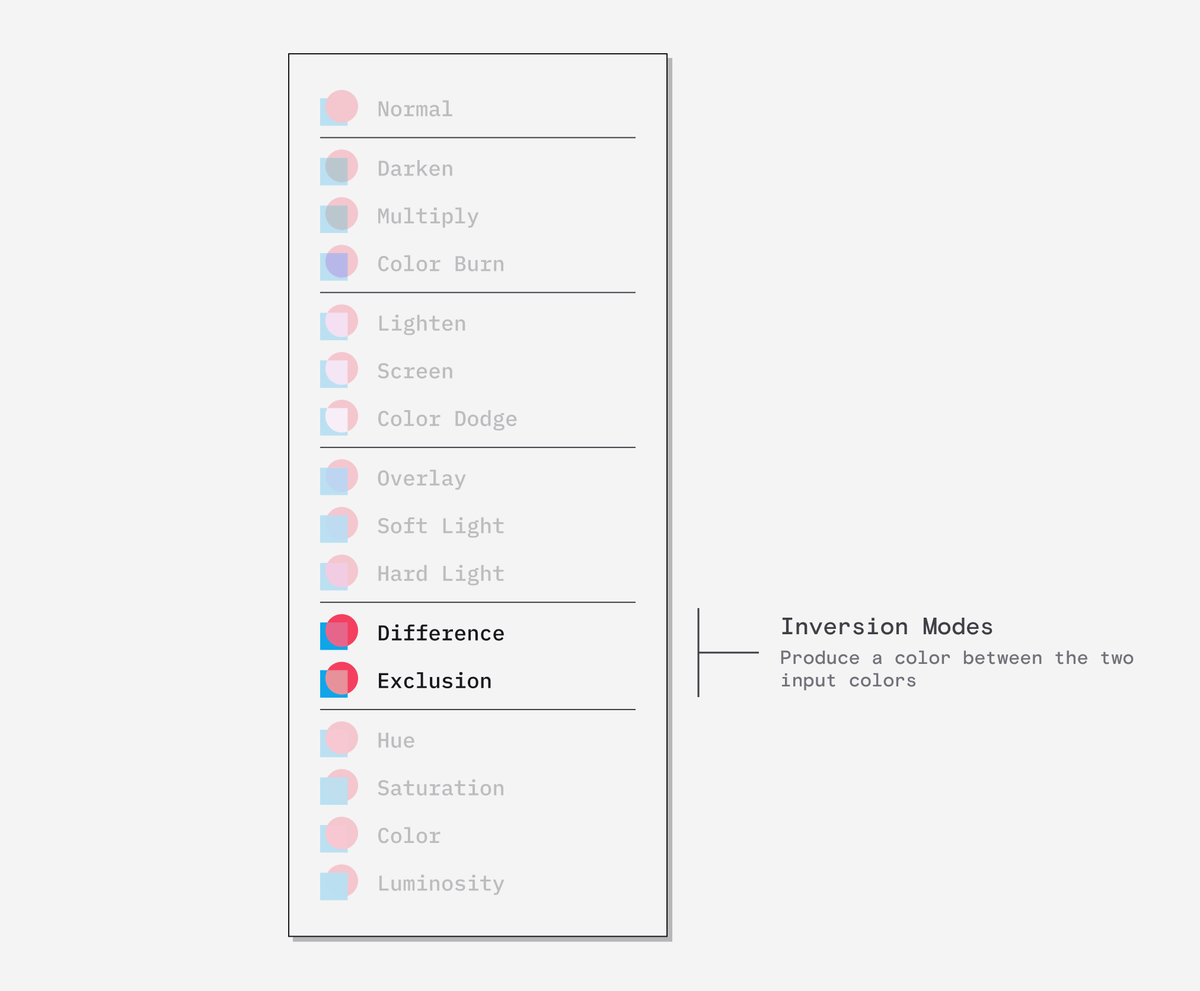Choose the Hard Light mode
Image resolution: width=1200 pixels, height=991 pixels.
pos(440,574)
